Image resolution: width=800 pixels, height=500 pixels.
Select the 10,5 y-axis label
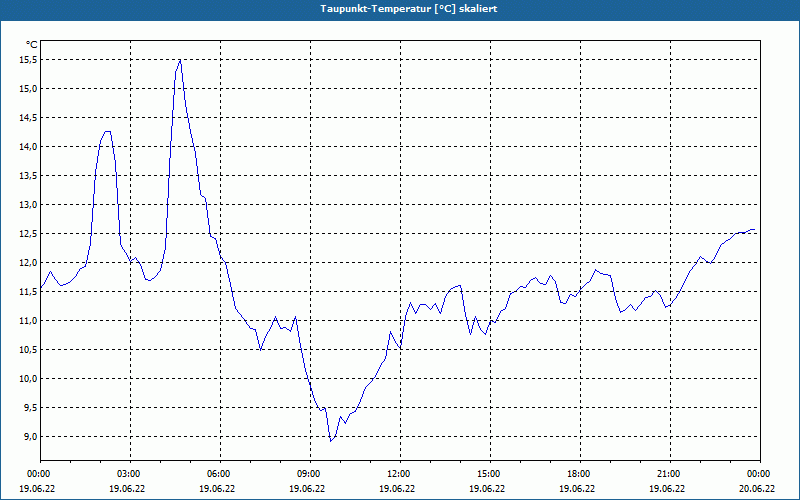click(x=29, y=349)
